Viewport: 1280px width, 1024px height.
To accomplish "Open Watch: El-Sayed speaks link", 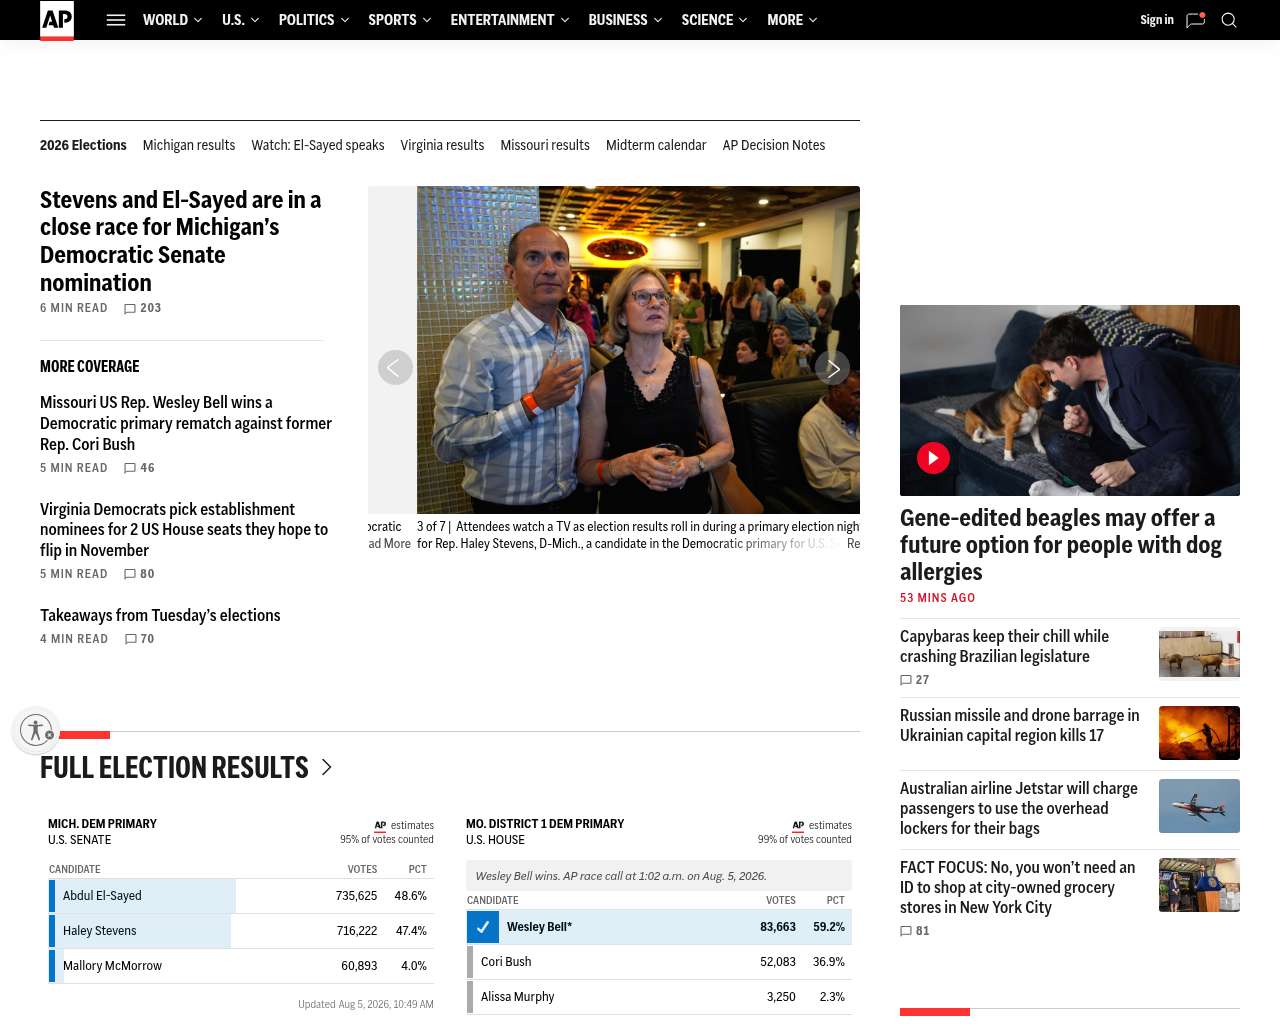I will coord(318,145).
